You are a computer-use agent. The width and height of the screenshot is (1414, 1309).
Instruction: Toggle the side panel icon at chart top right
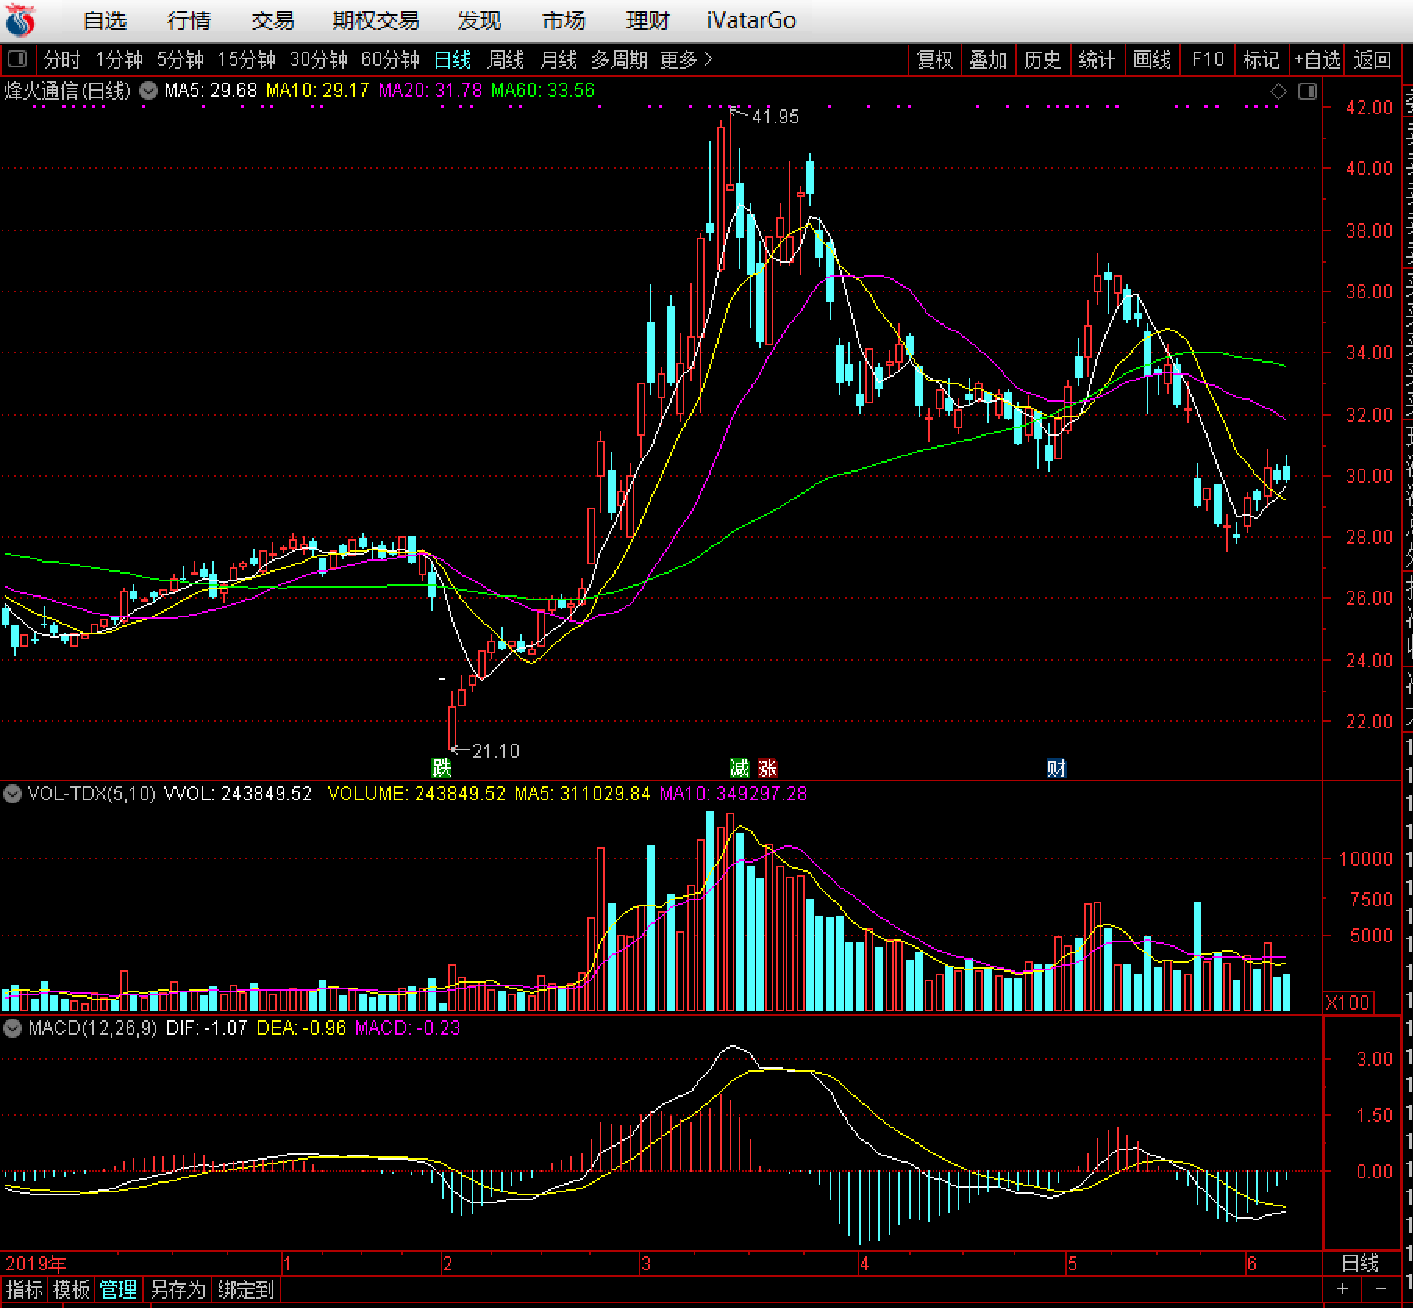pos(1307,91)
